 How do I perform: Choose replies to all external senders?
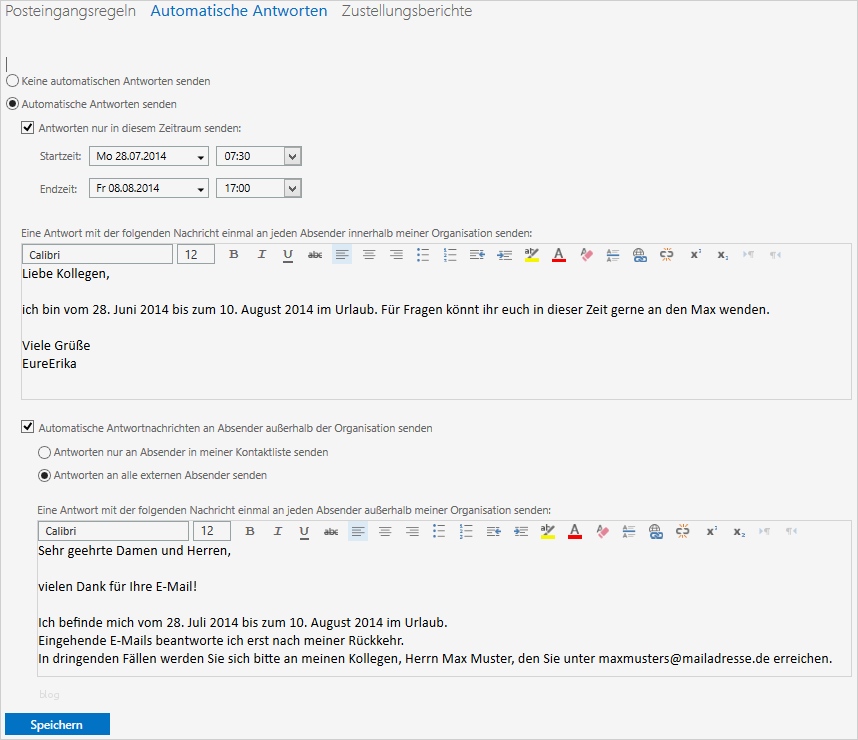coord(44,475)
